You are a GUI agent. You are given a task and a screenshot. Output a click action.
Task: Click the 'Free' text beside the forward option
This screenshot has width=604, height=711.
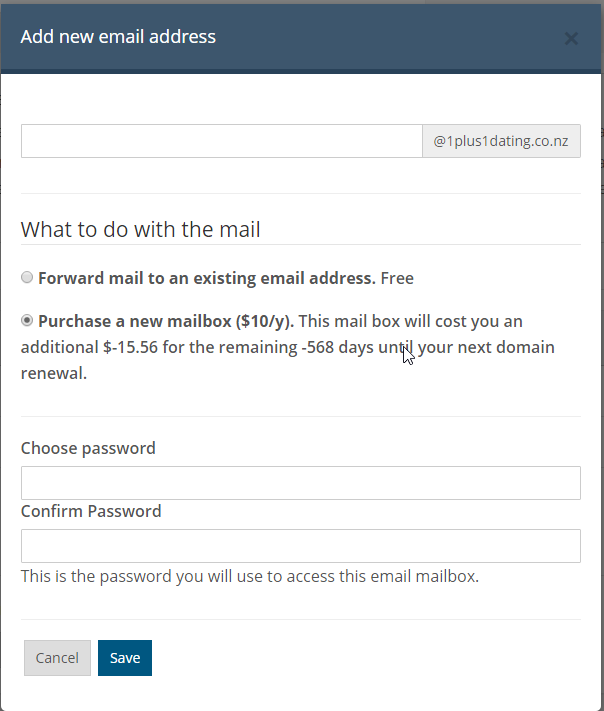point(397,278)
